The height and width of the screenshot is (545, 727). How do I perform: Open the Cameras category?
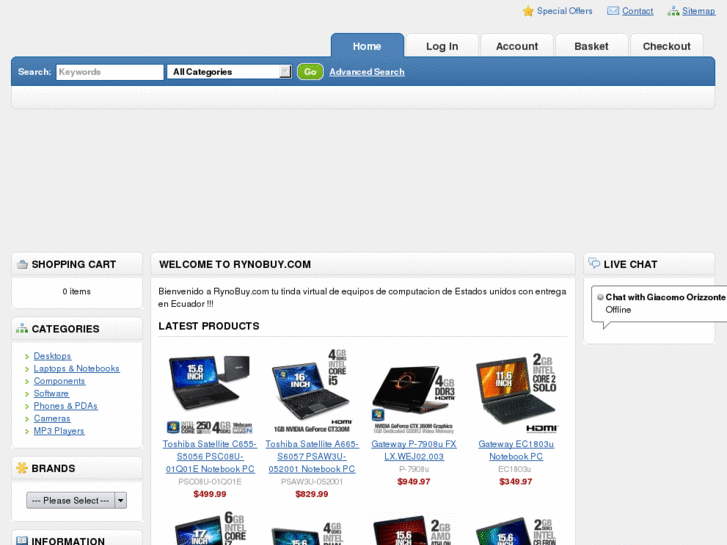[x=52, y=418]
